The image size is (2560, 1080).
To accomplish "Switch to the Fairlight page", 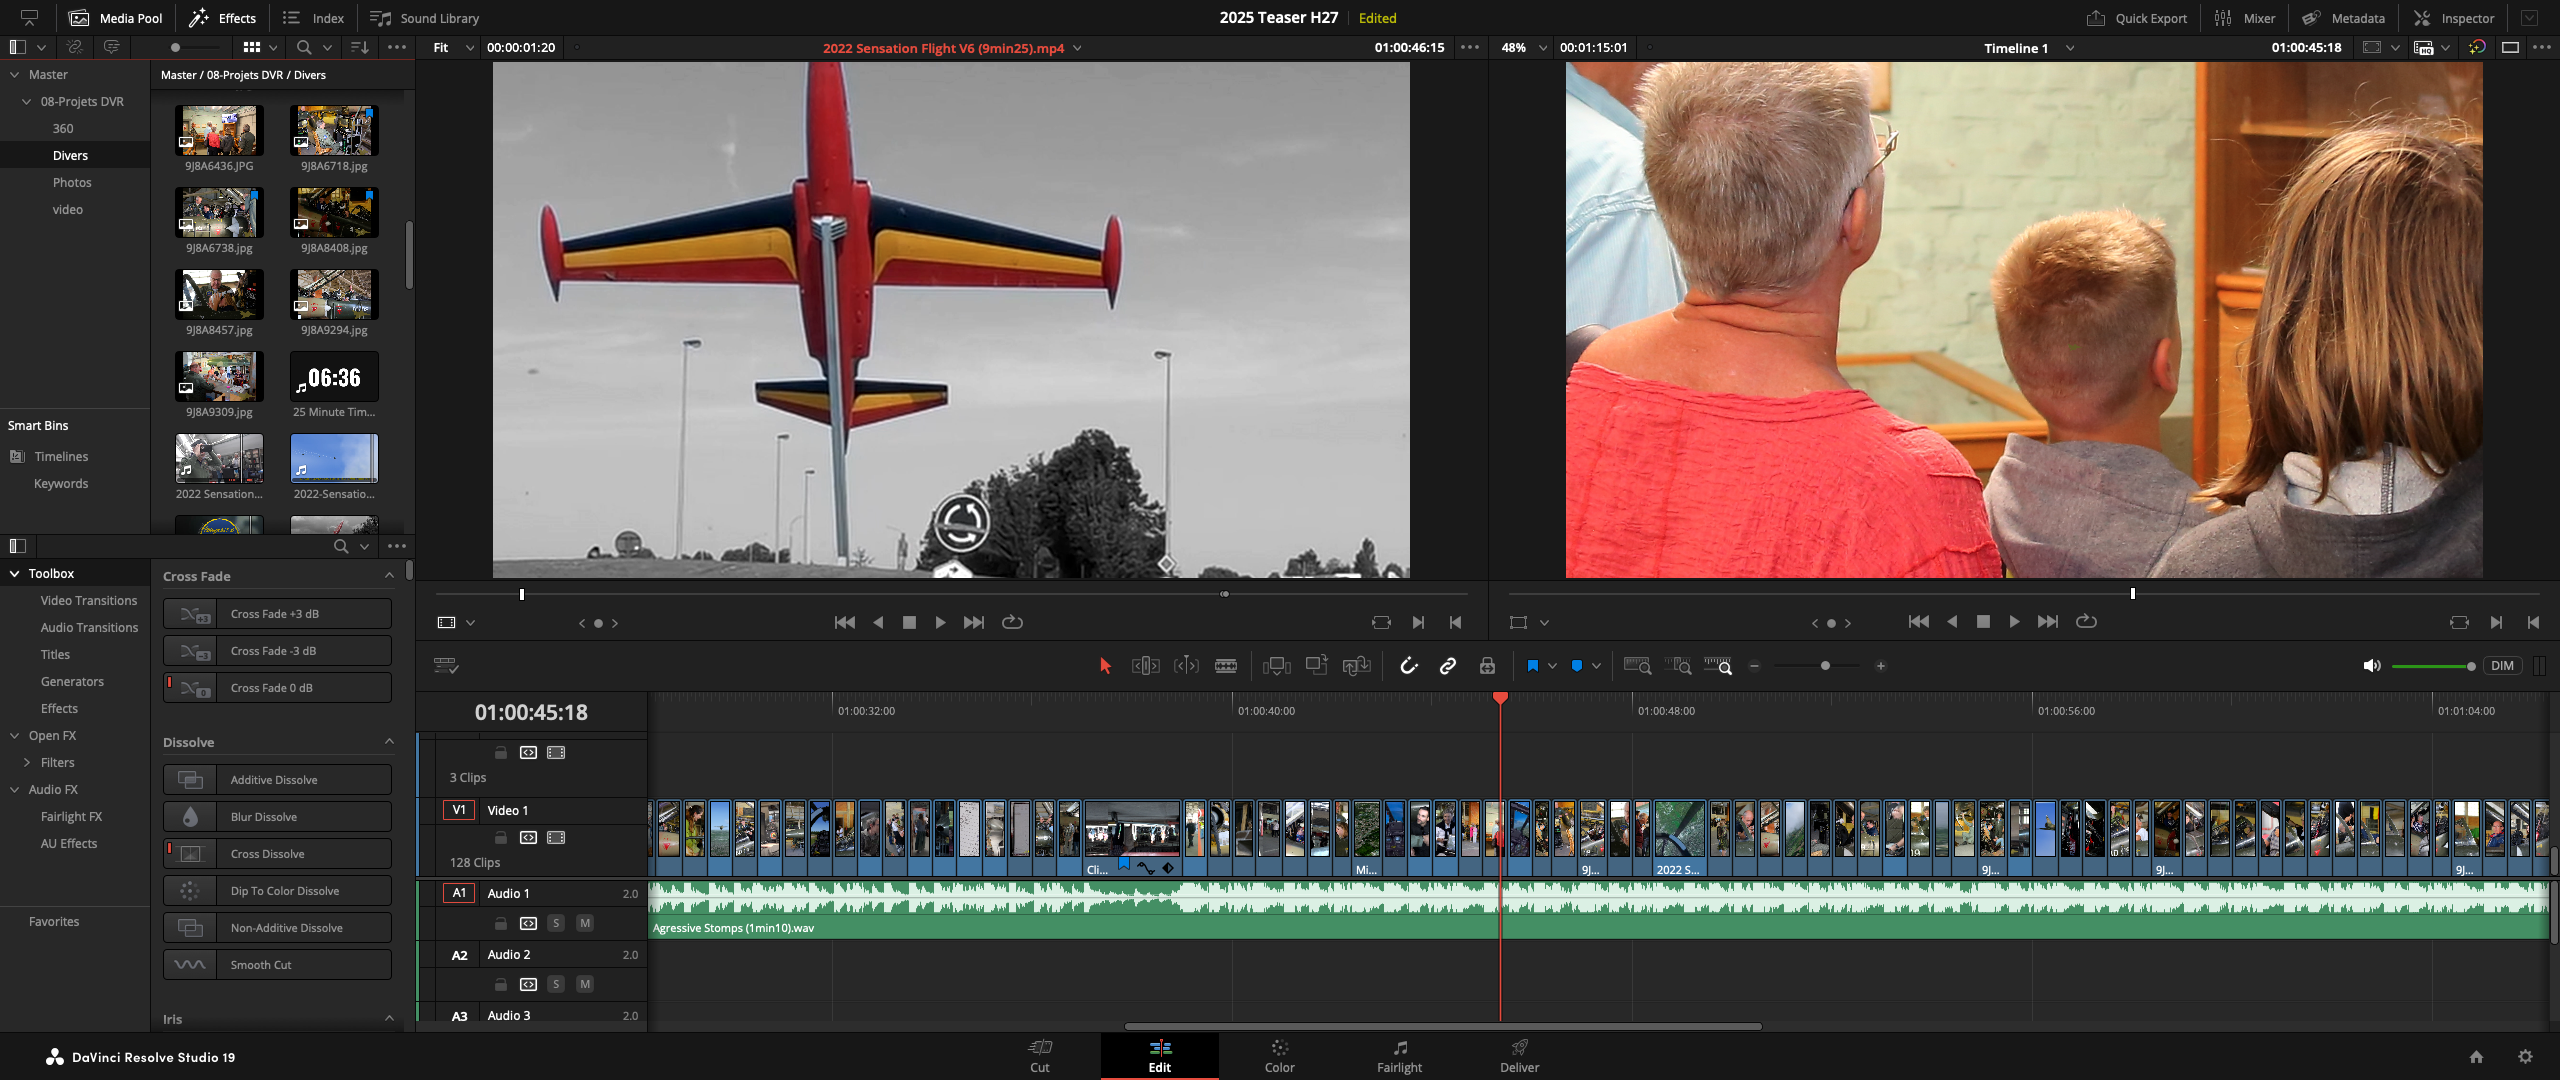I will click(1399, 1056).
